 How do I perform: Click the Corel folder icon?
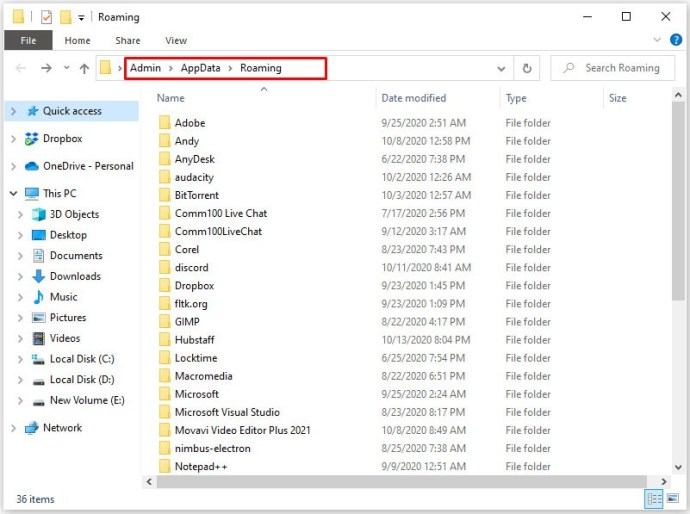165,249
